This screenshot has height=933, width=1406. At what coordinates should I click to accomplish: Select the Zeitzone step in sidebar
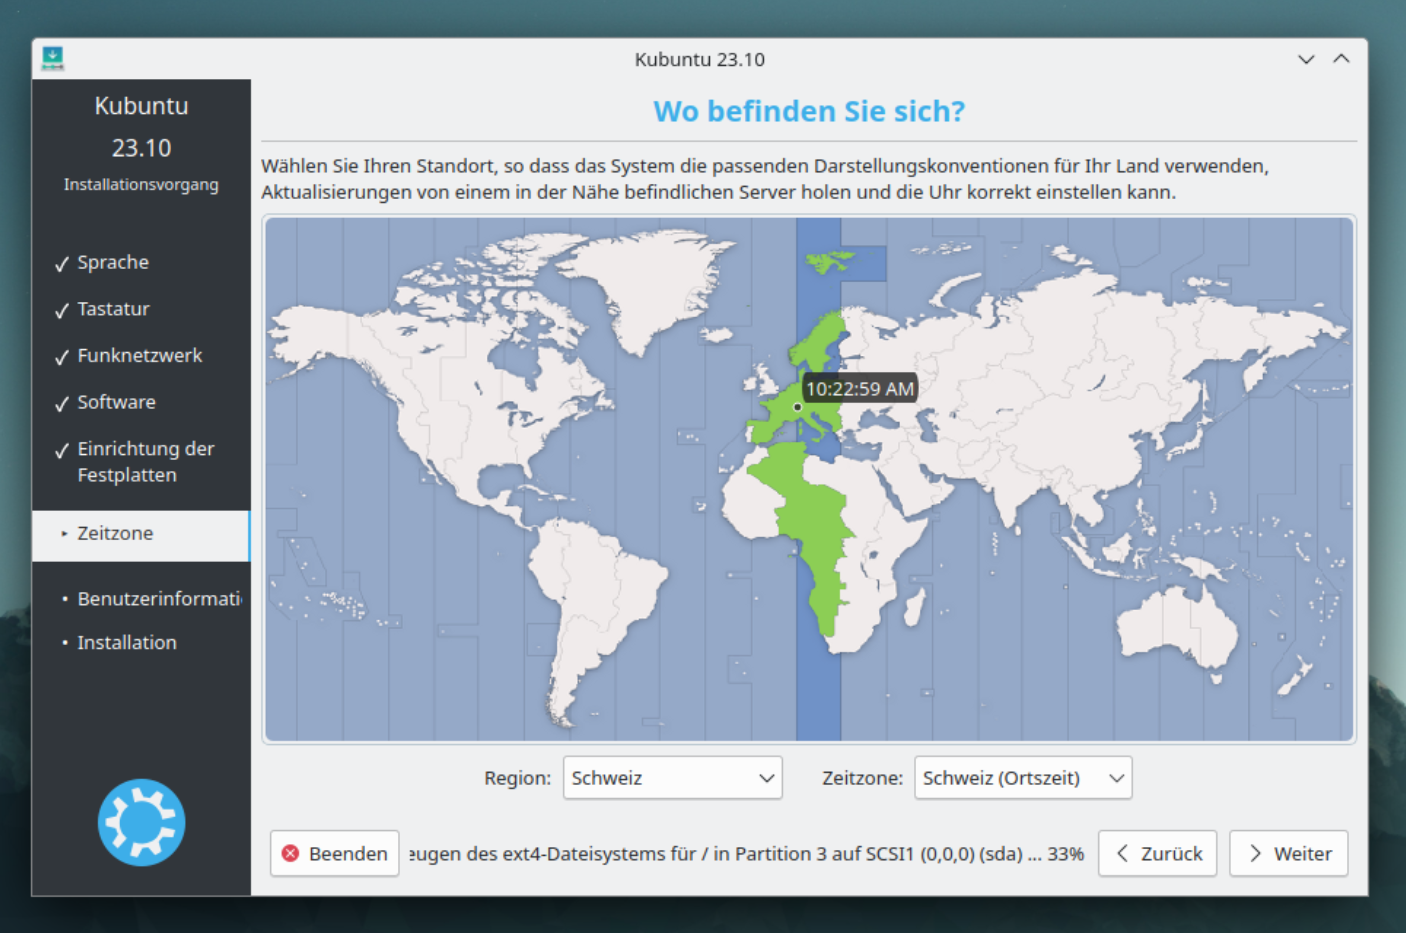coord(115,534)
